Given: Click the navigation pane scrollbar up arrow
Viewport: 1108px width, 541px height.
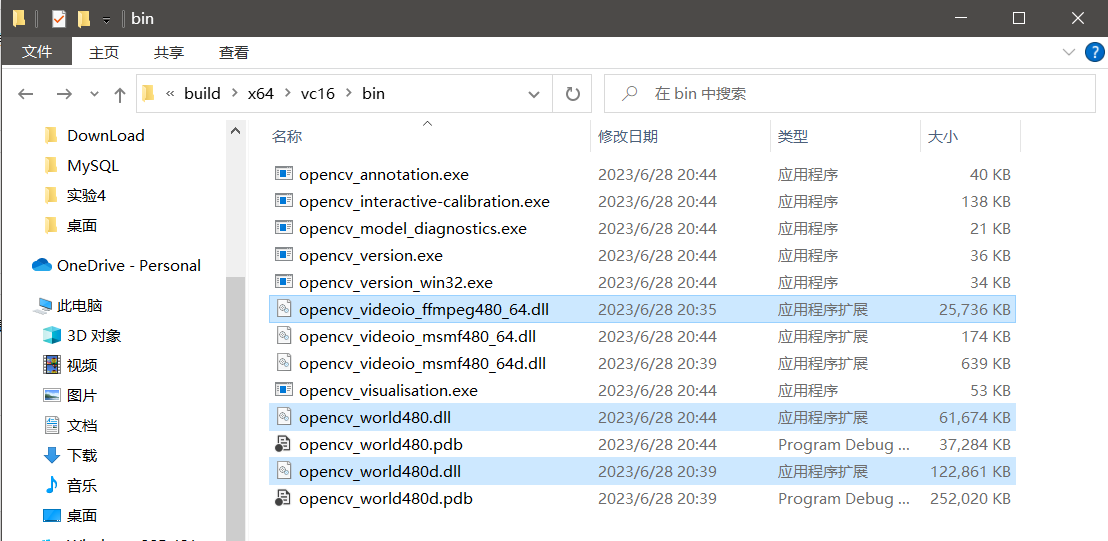Looking at the screenshot, I should tap(235, 130).
